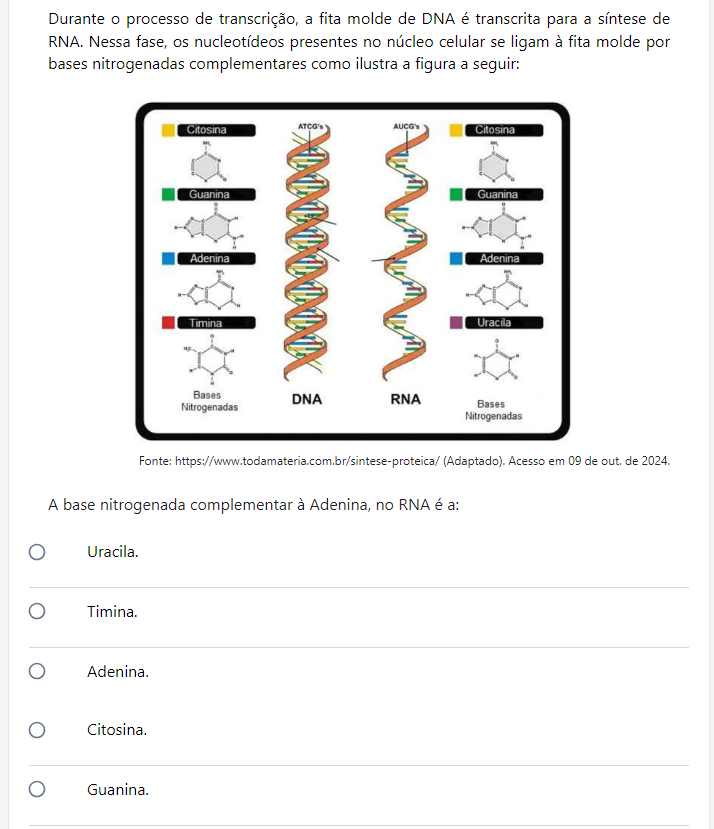The image size is (714, 829).
Task: Choose the Timina answer radio button
Action: coord(37,611)
